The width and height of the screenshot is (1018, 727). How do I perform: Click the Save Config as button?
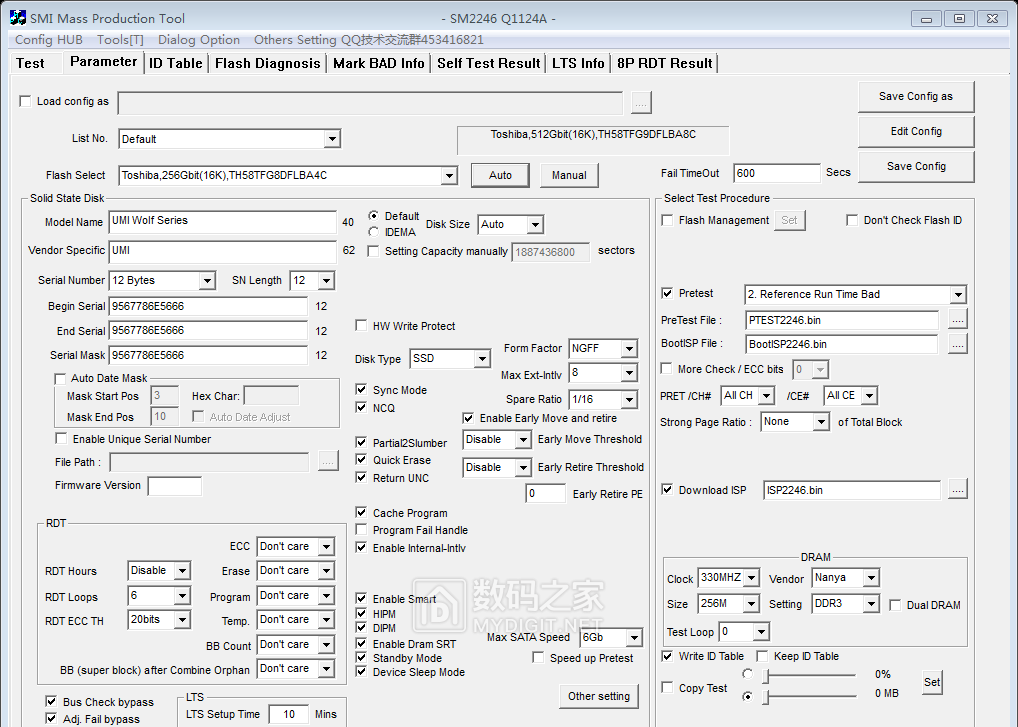tap(915, 97)
